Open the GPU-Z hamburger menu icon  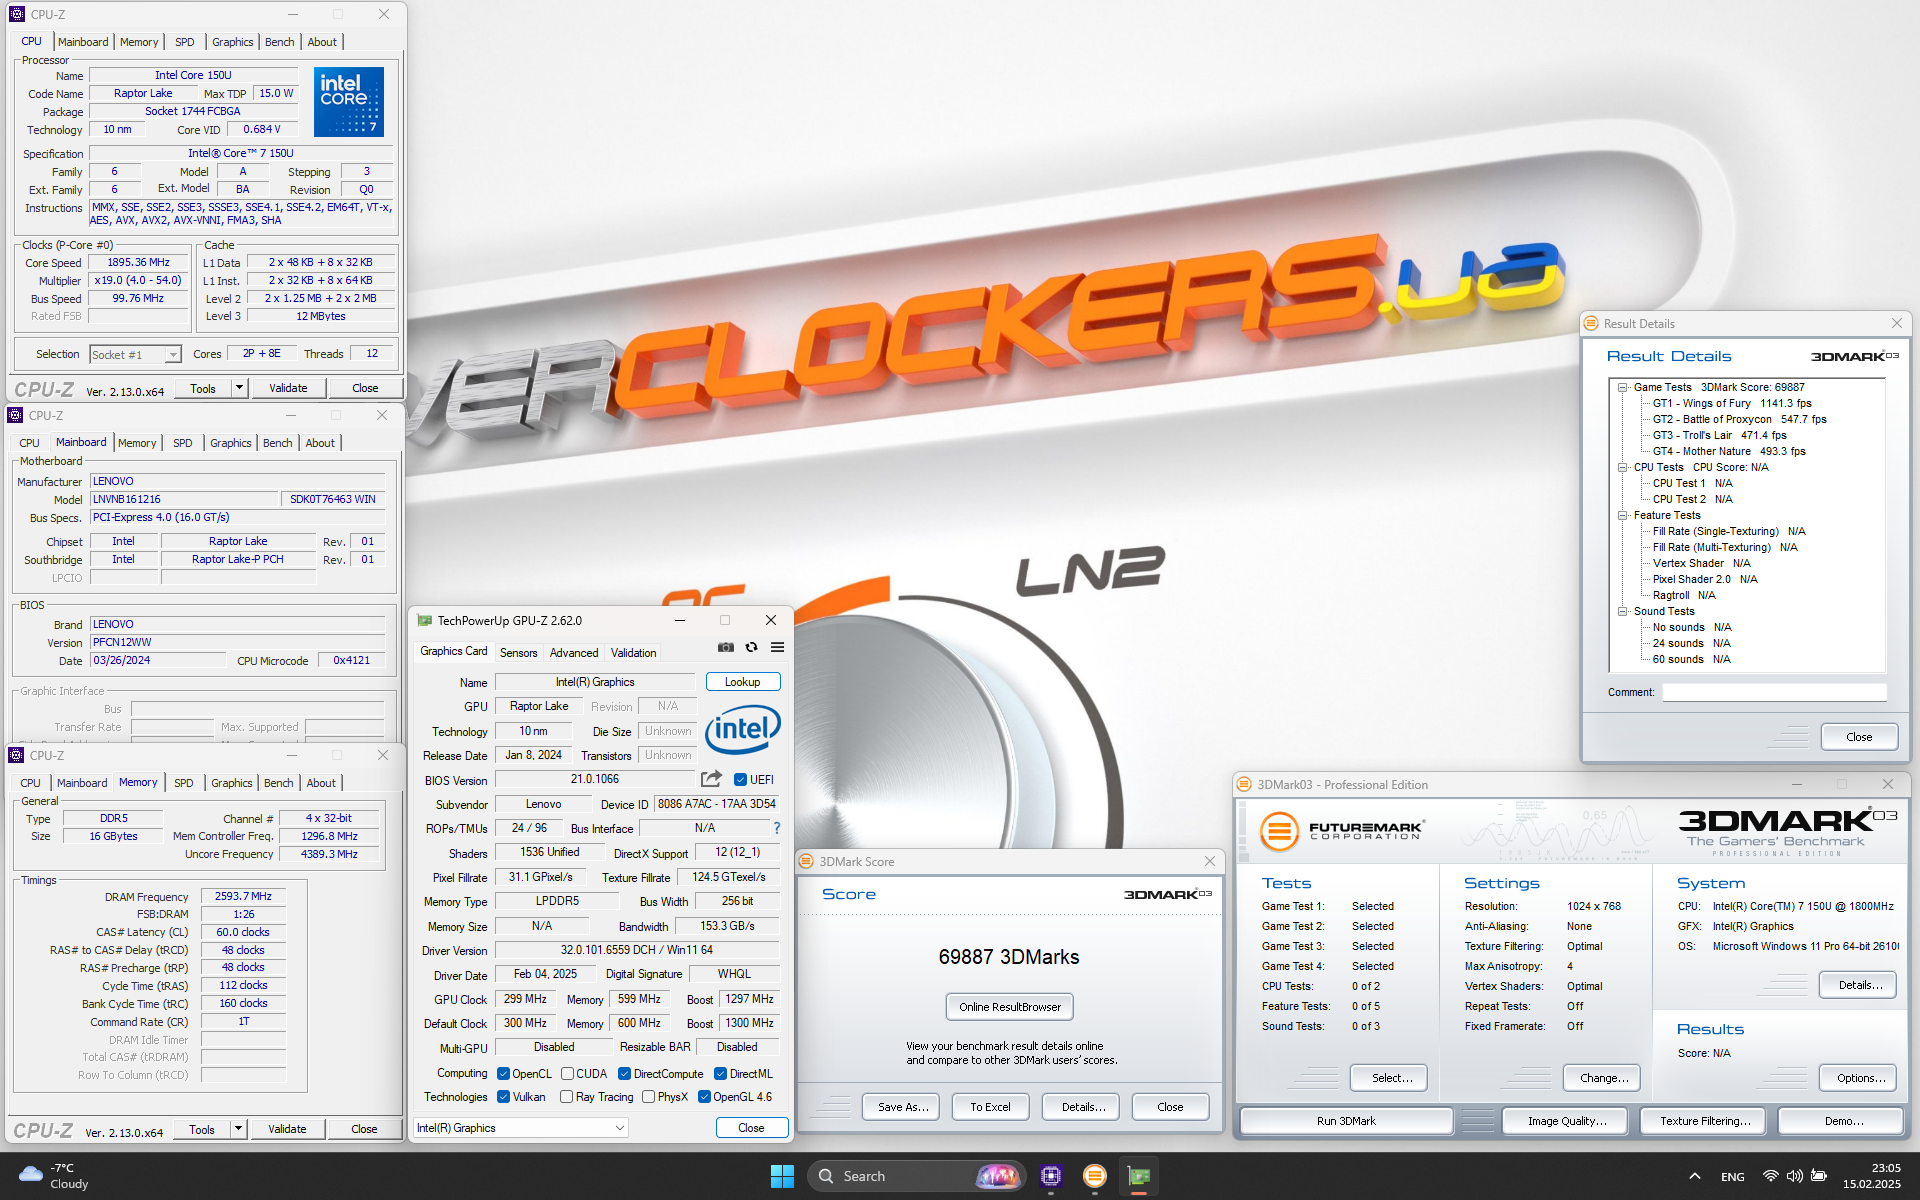click(778, 648)
